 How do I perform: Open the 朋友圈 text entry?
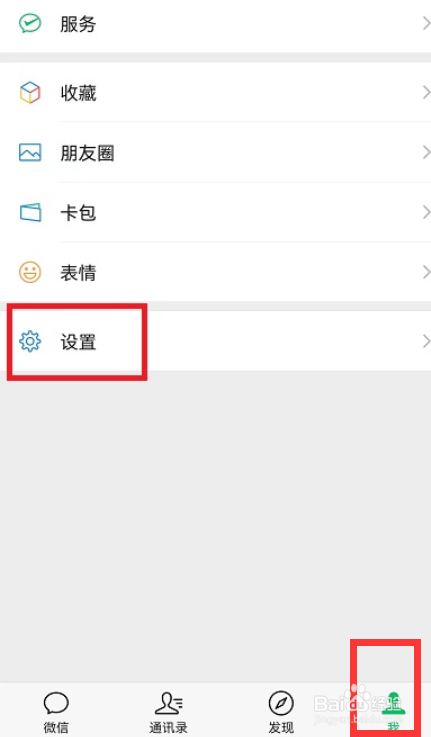coord(87,153)
